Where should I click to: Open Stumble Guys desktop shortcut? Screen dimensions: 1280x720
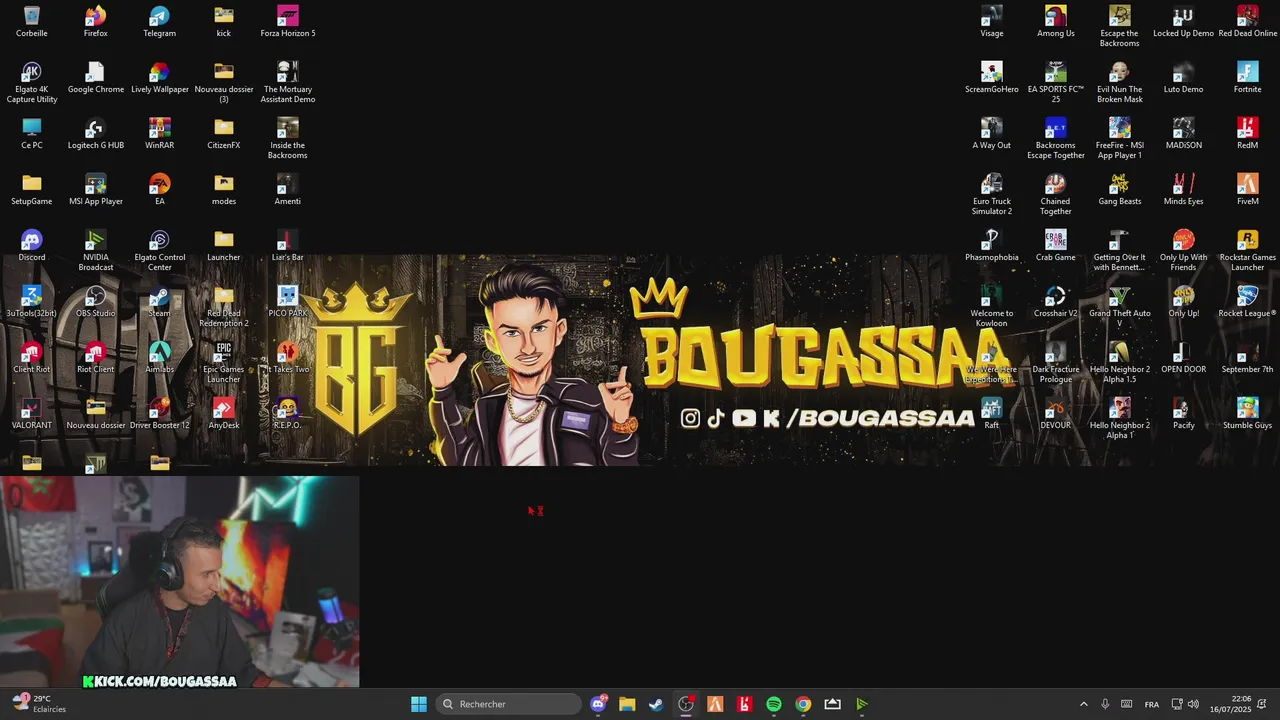1248,414
